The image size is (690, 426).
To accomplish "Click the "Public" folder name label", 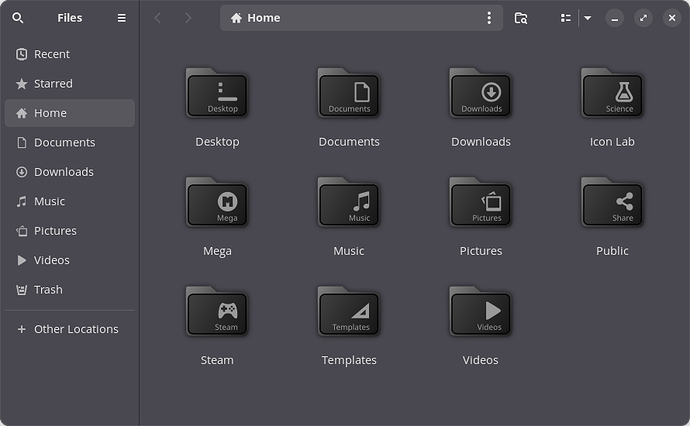I will (x=612, y=251).
